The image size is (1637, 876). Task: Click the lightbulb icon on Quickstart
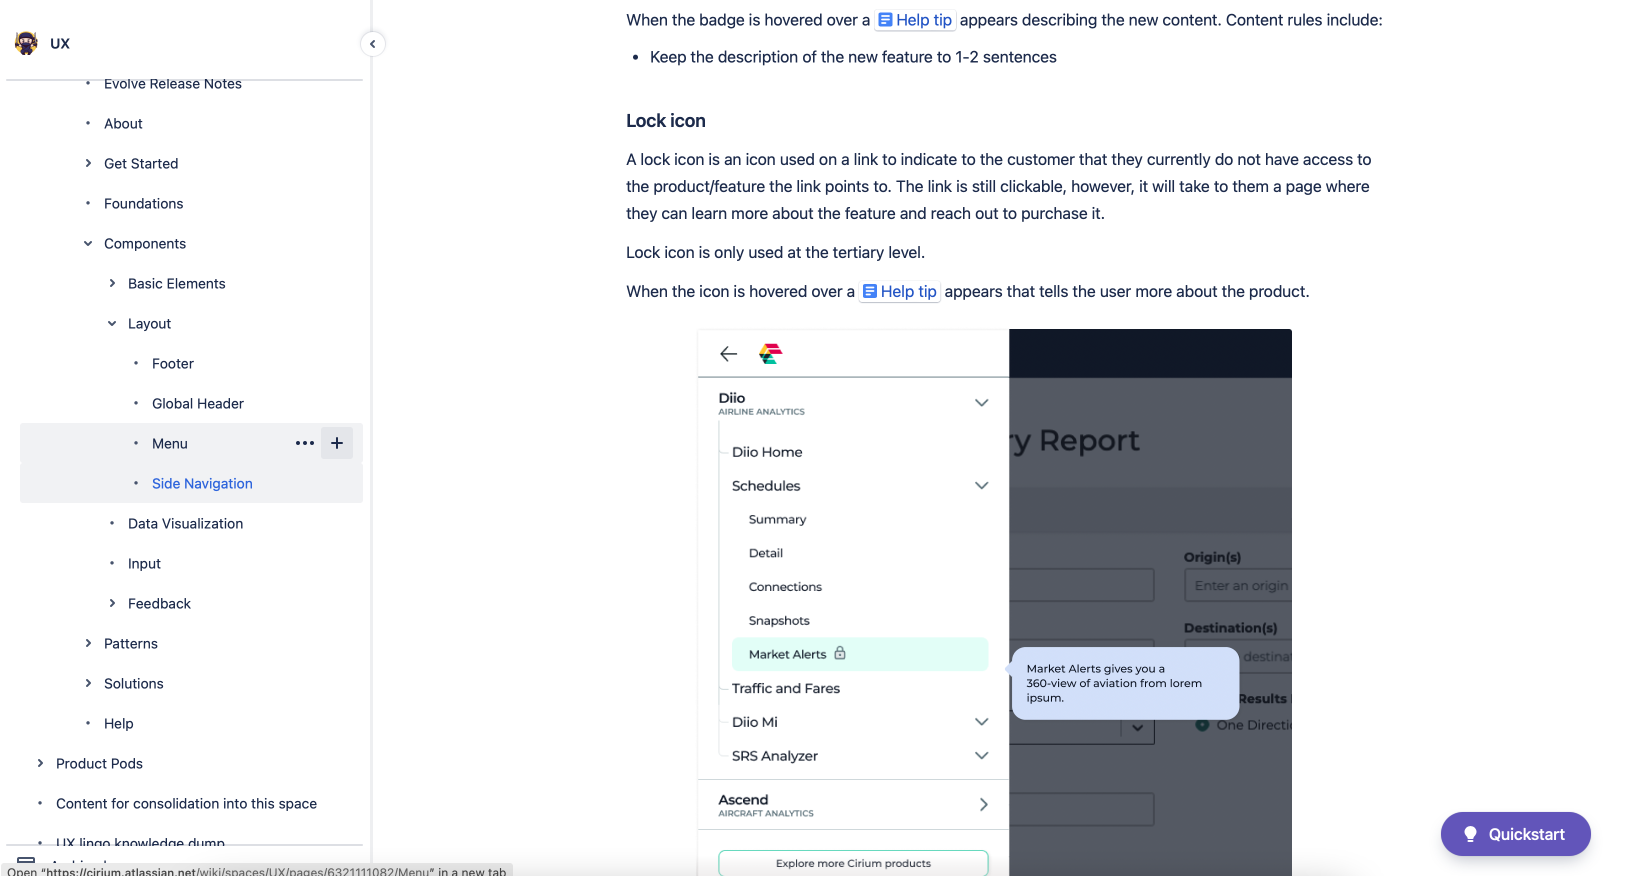point(1470,834)
